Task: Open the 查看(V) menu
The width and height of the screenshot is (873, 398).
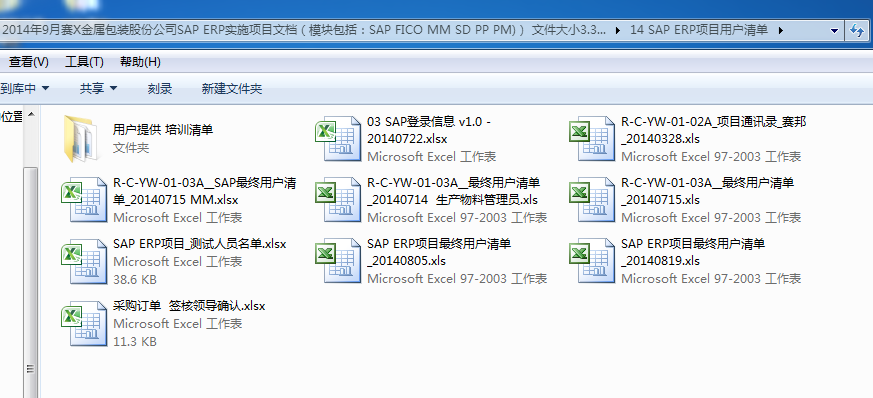Action: [28, 62]
